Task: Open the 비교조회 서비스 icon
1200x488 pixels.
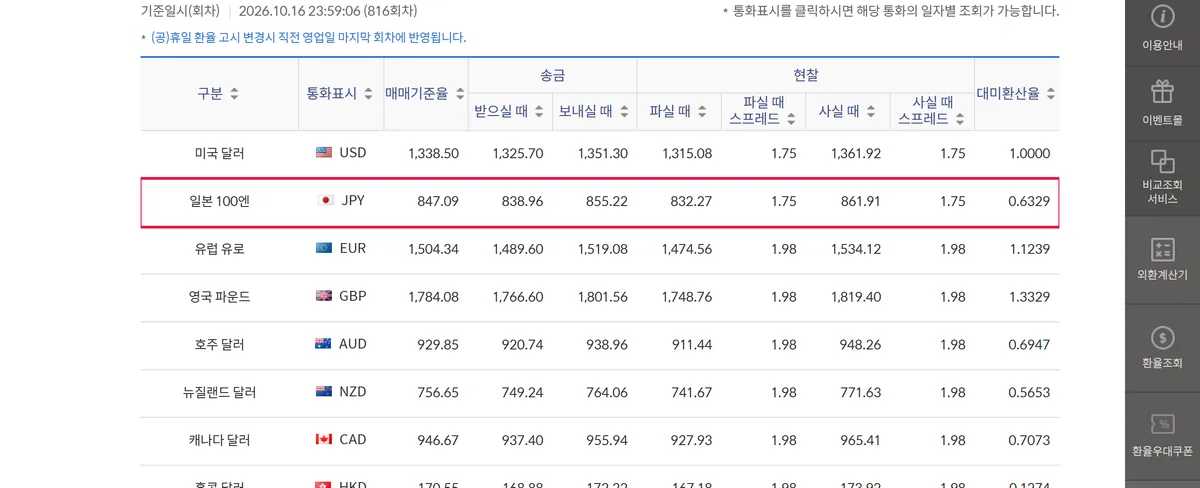Action: [x=1162, y=161]
